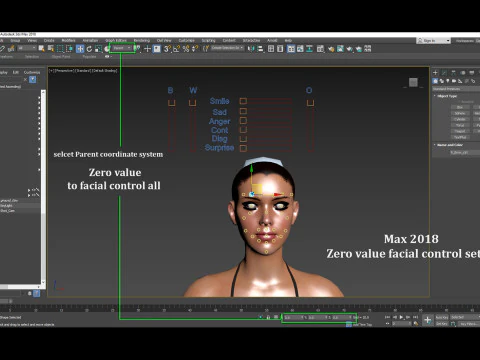Open the Curve Editor from toolbar
This screenshot has width=480, height=360.
300,49
